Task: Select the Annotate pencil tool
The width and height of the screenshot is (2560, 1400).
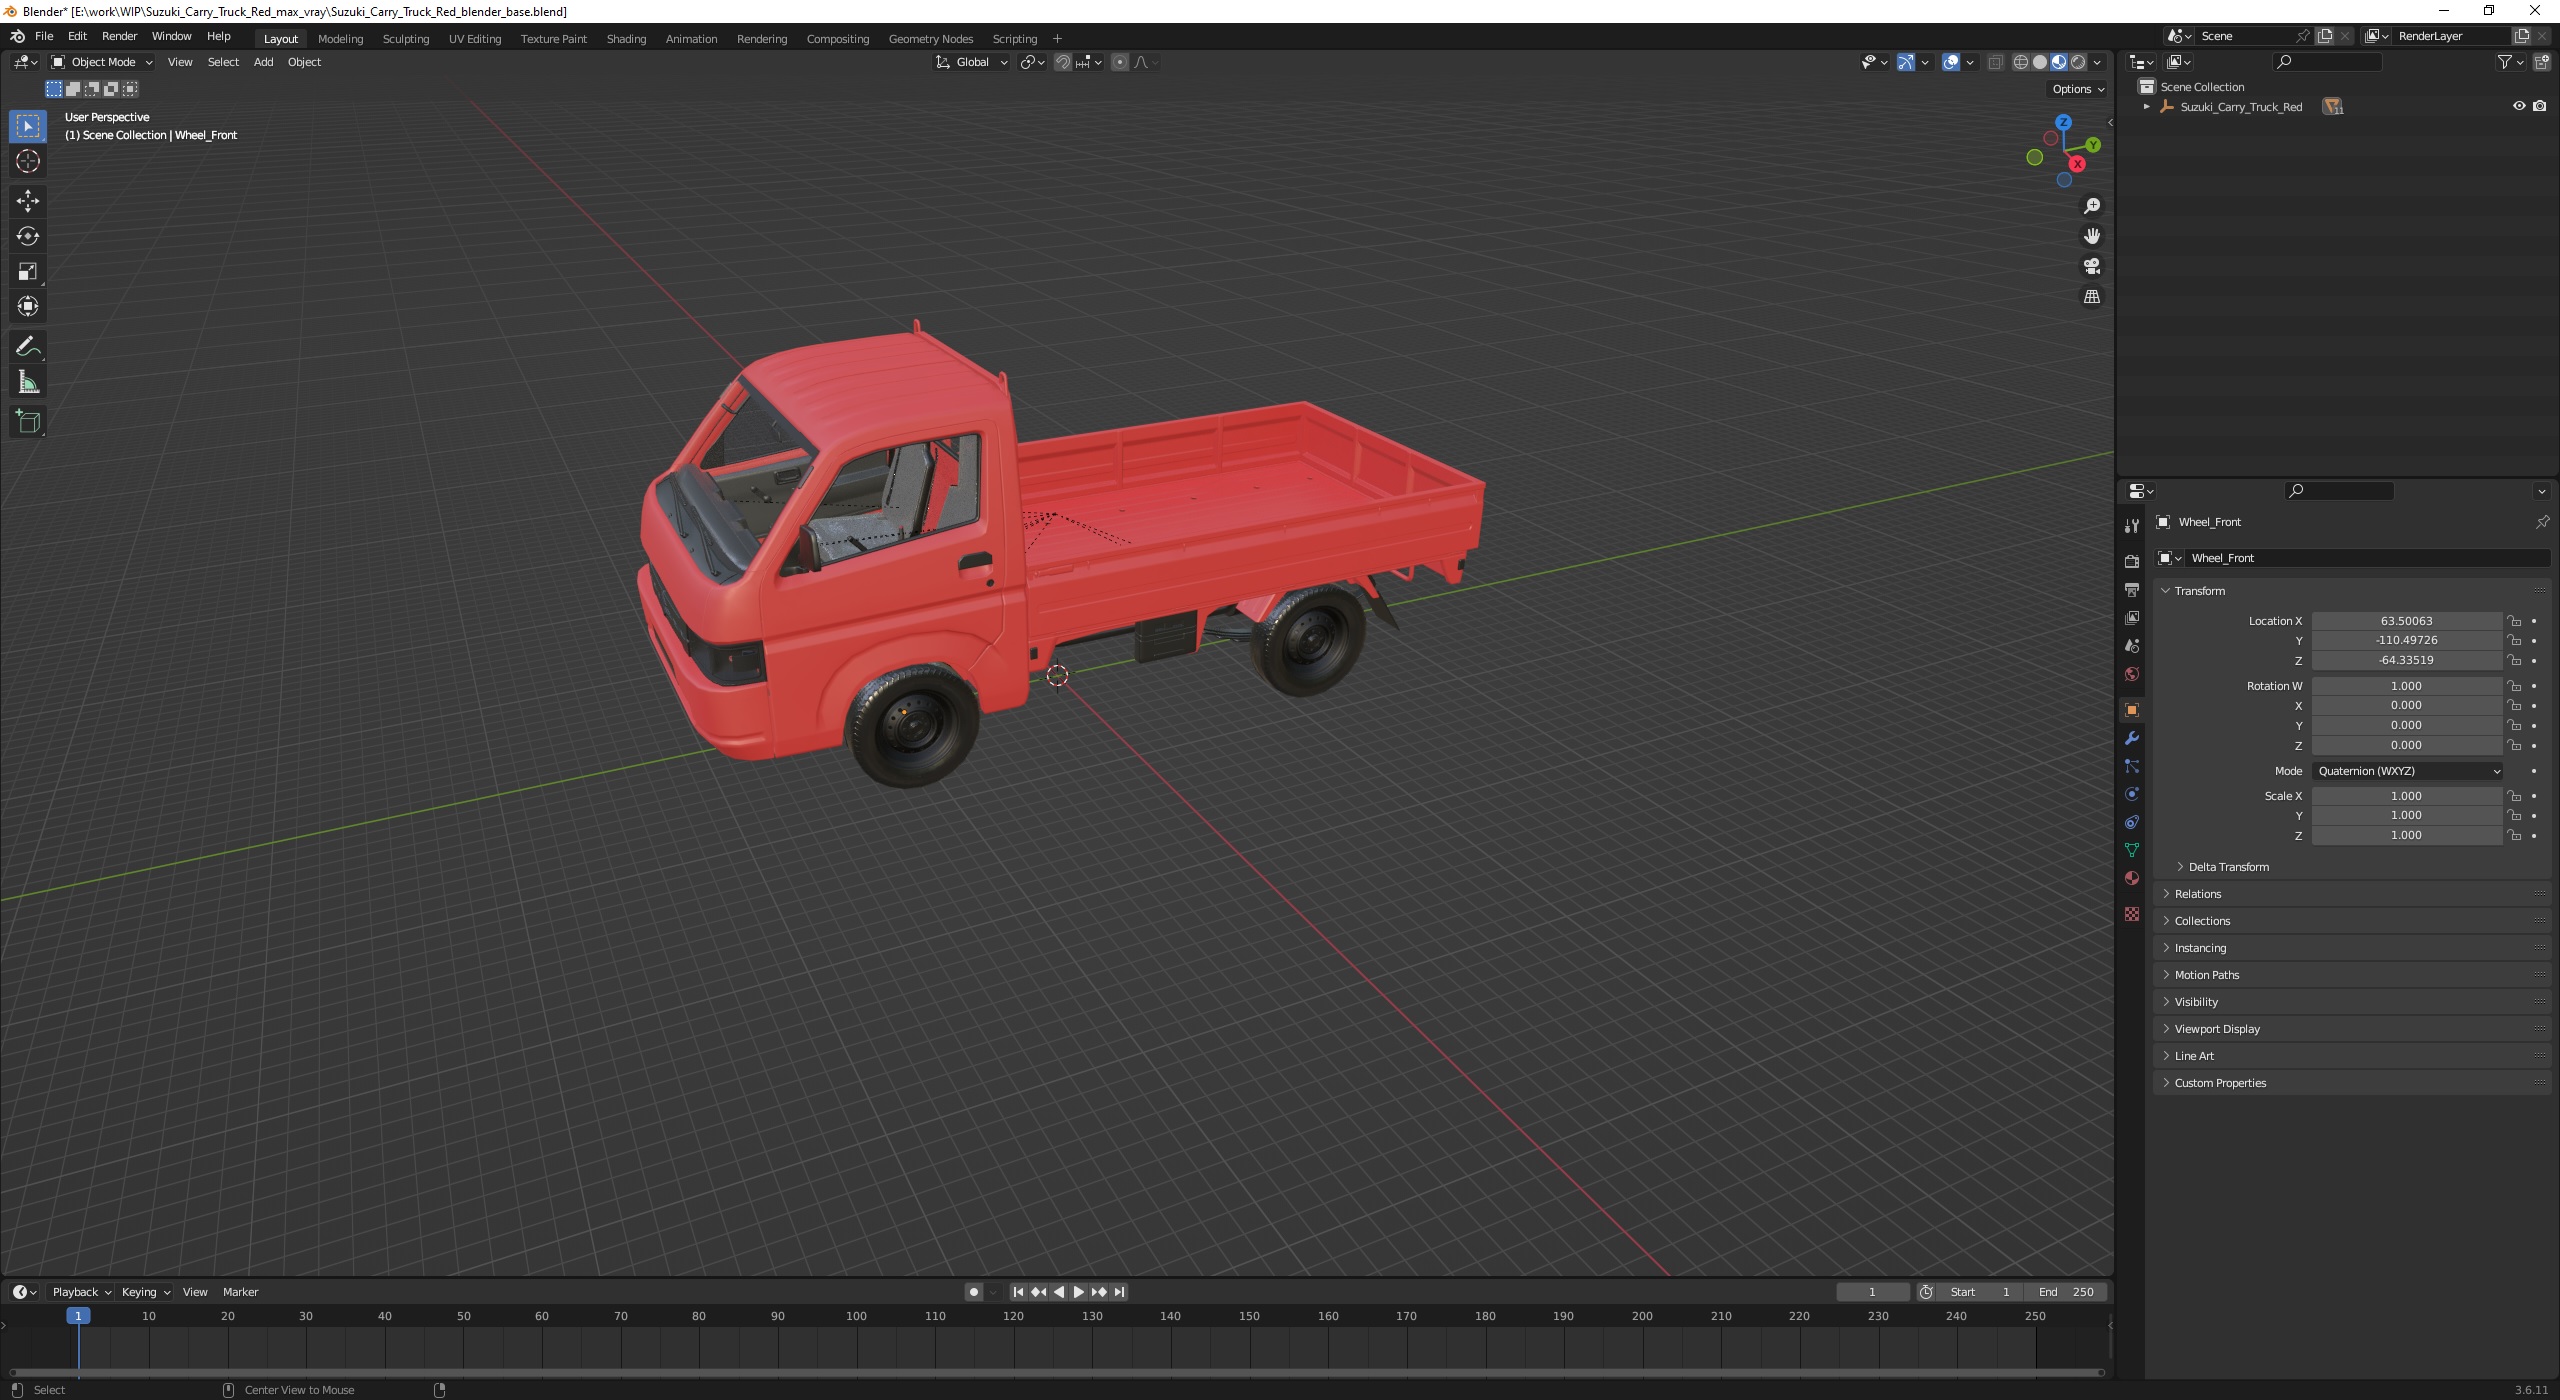Action: tap(28, 347)
